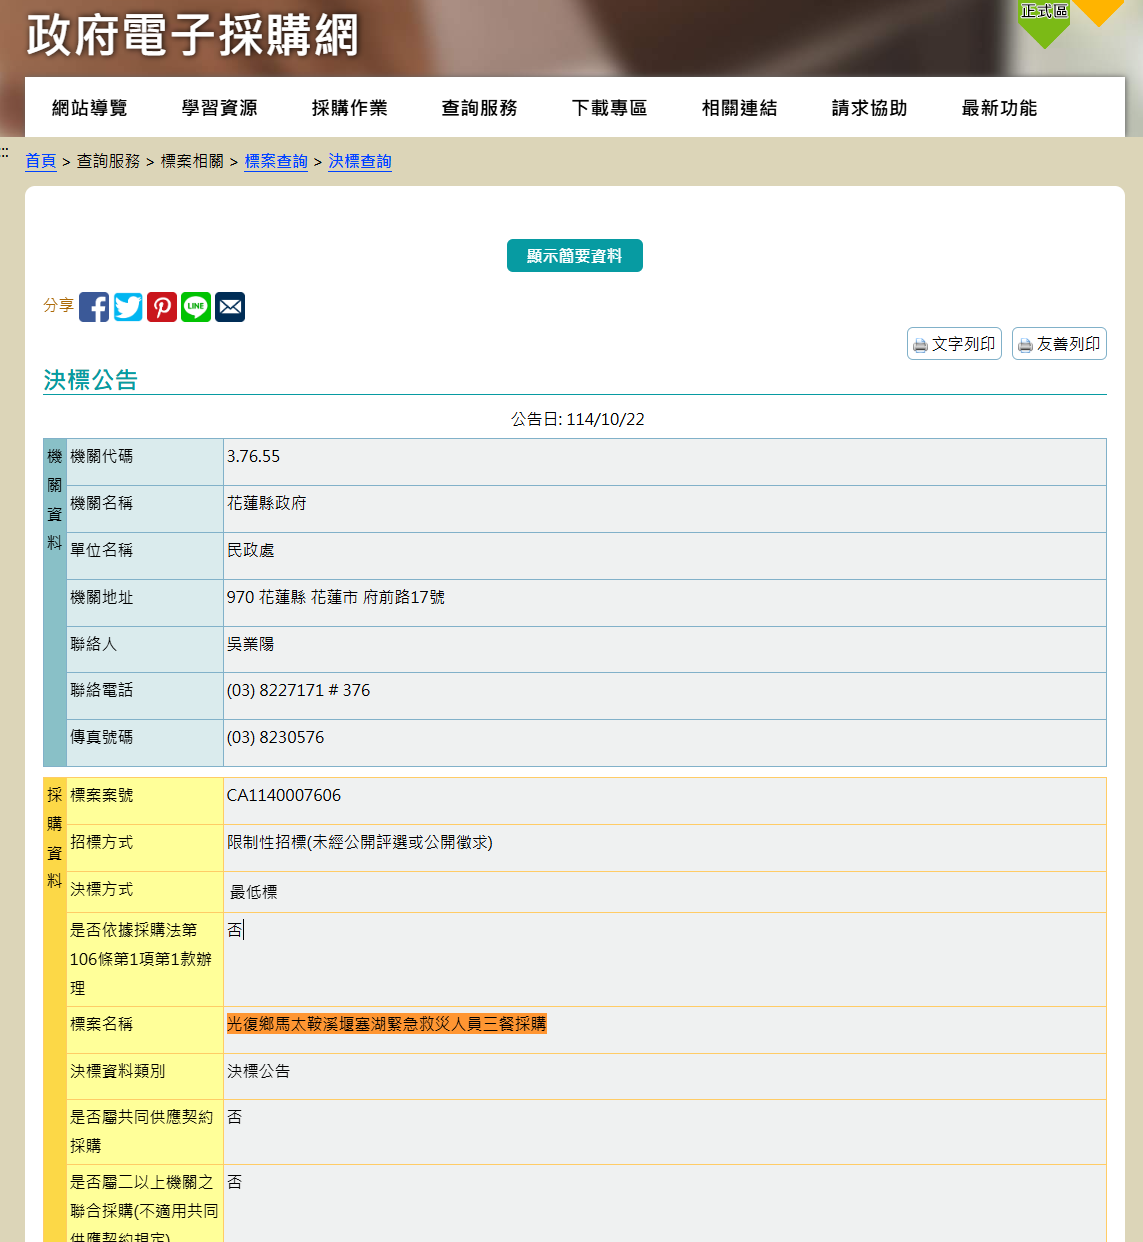Click the 決標查詢 breadcrumb link
This screenshot has height=1242, width=1143.
[x=360, y=161]
